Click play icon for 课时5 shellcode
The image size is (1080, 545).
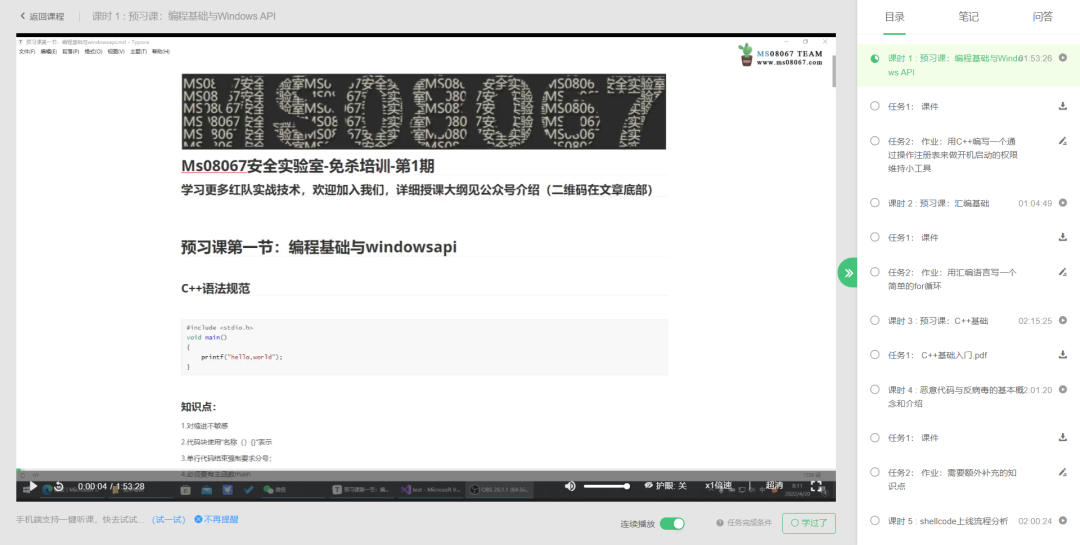1063,521
